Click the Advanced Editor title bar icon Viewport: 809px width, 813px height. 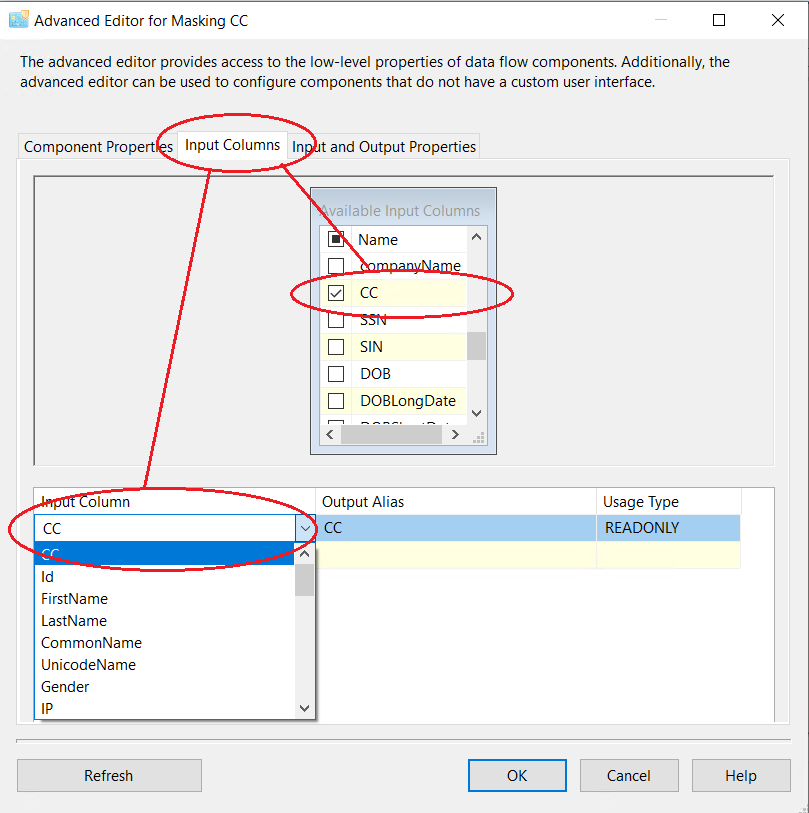coord(18,20)
